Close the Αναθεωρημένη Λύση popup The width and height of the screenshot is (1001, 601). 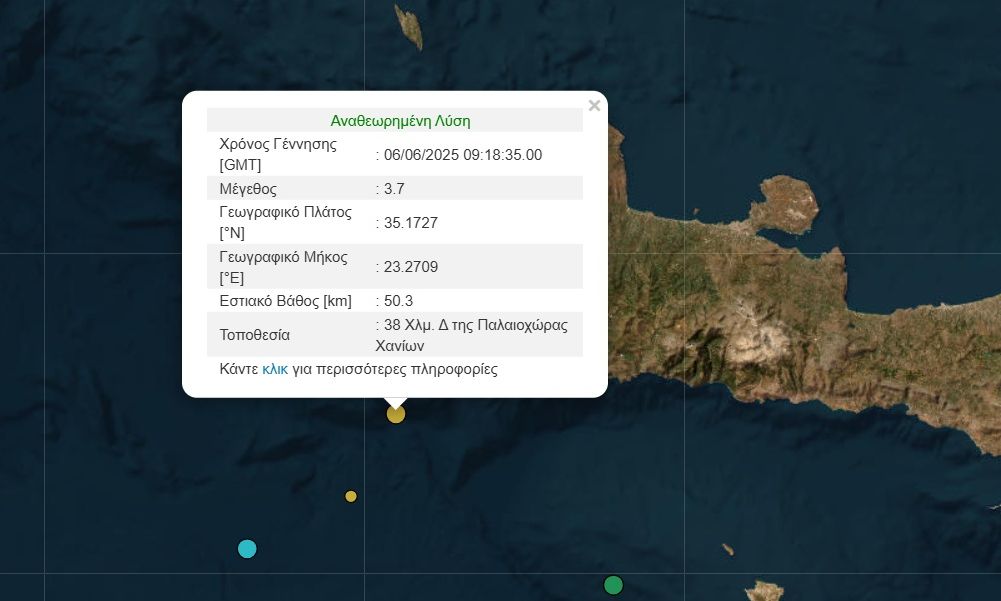tap(594, 105)
